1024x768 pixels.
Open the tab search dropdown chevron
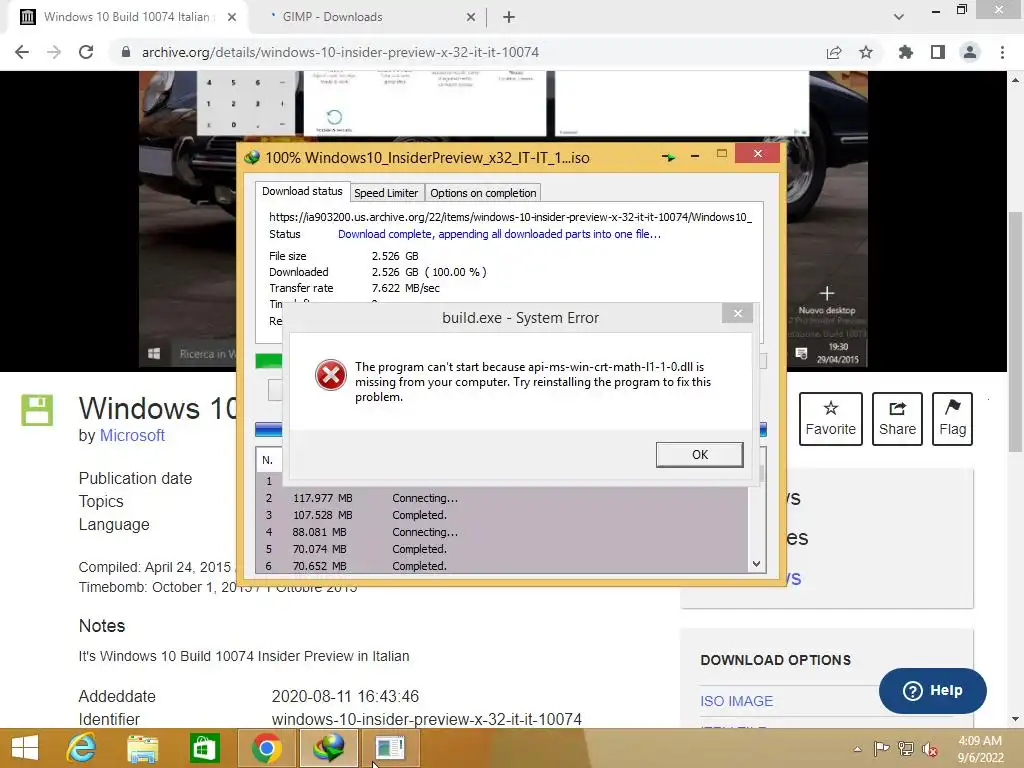(899, 17)
